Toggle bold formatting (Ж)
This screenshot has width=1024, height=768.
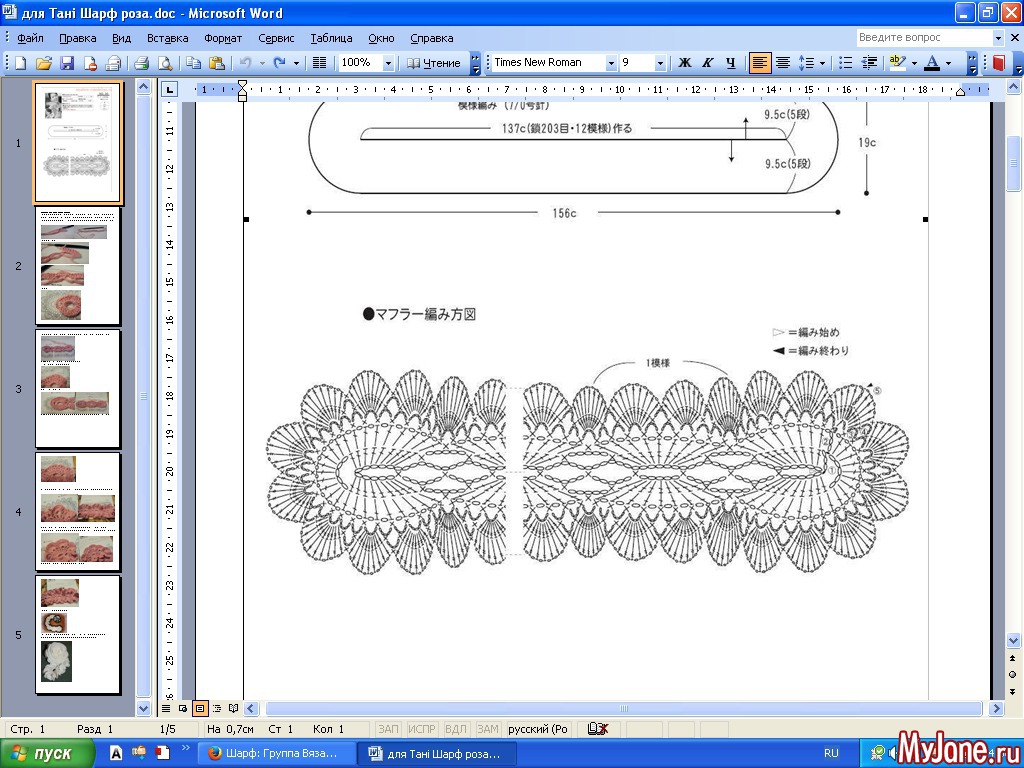point(685,63)
